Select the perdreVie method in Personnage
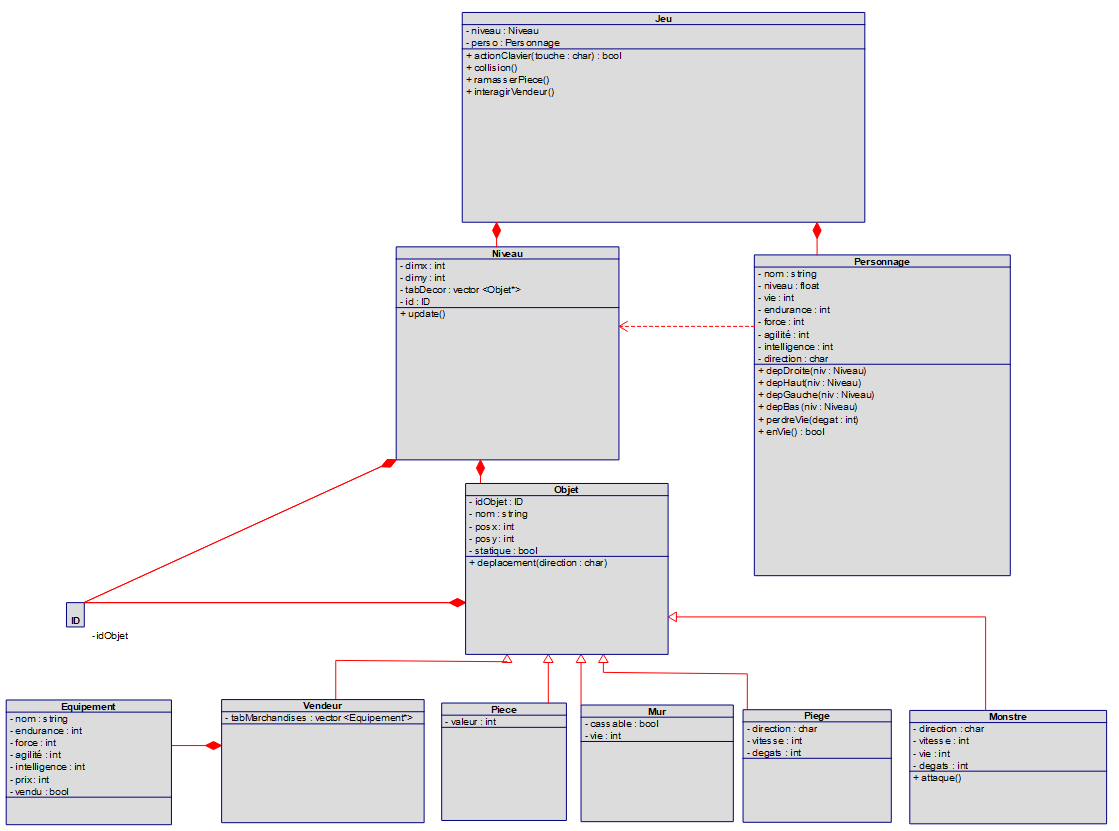This screenshot has width=1119, height=831. point(811,419)
